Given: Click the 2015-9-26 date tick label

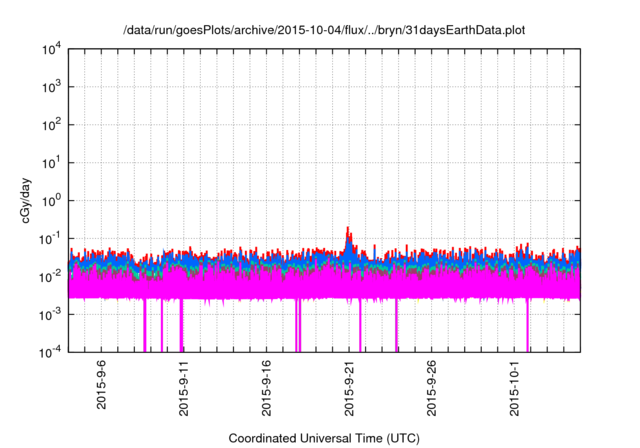Looking at the screenshot, I should point(431,388).
